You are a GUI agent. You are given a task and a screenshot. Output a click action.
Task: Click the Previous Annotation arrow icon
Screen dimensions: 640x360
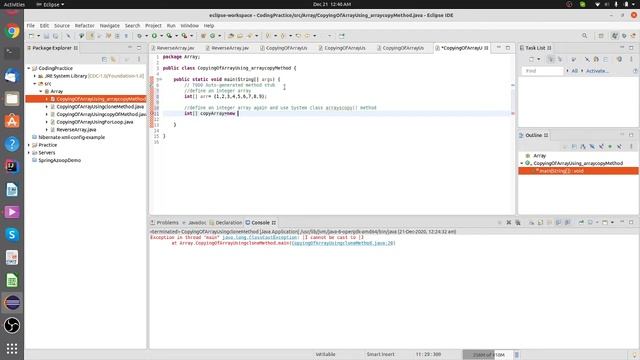[282, 36]
